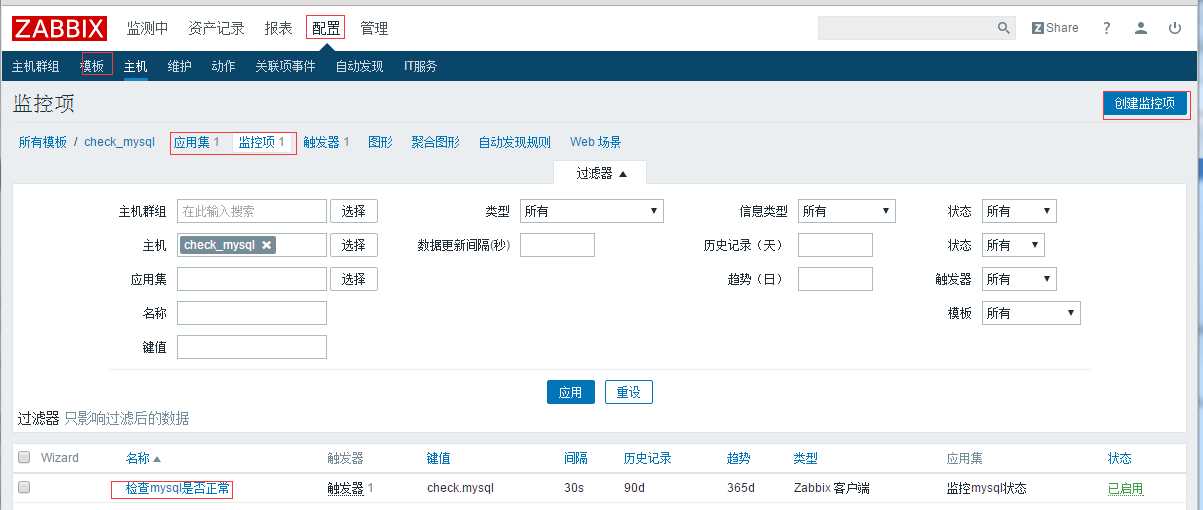Toggle select-all checkbox in table header
This screenshot has width=1203, height=510.
[x=24, y=458]
